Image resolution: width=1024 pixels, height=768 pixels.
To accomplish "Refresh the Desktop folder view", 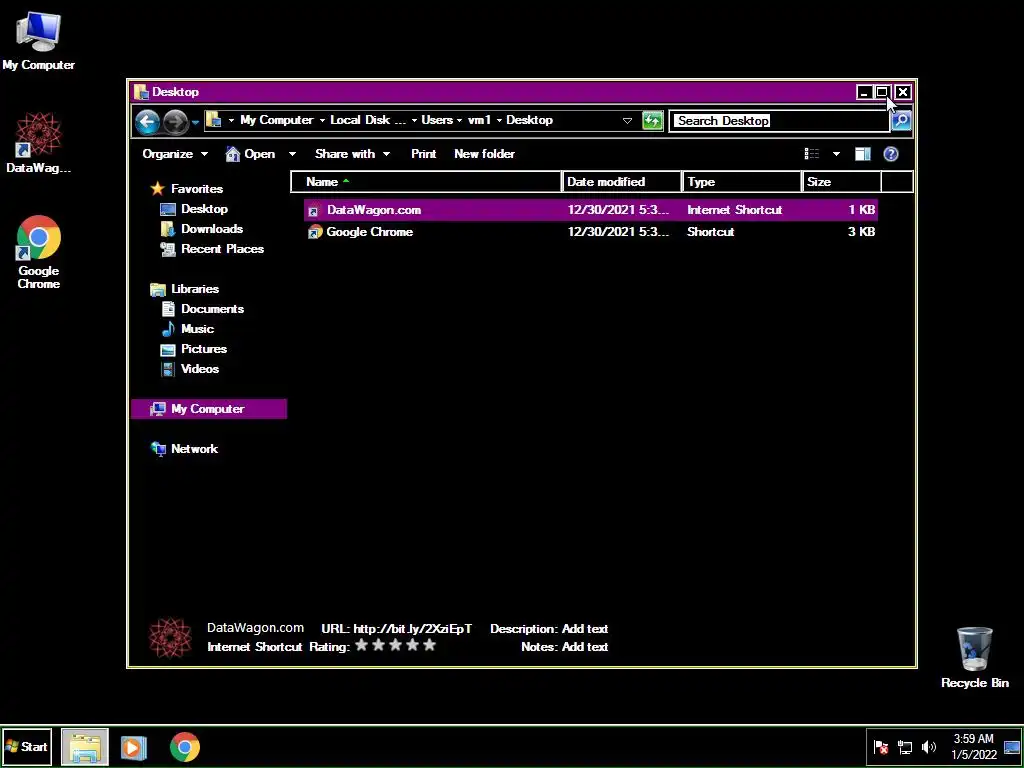I will [652, 121].
